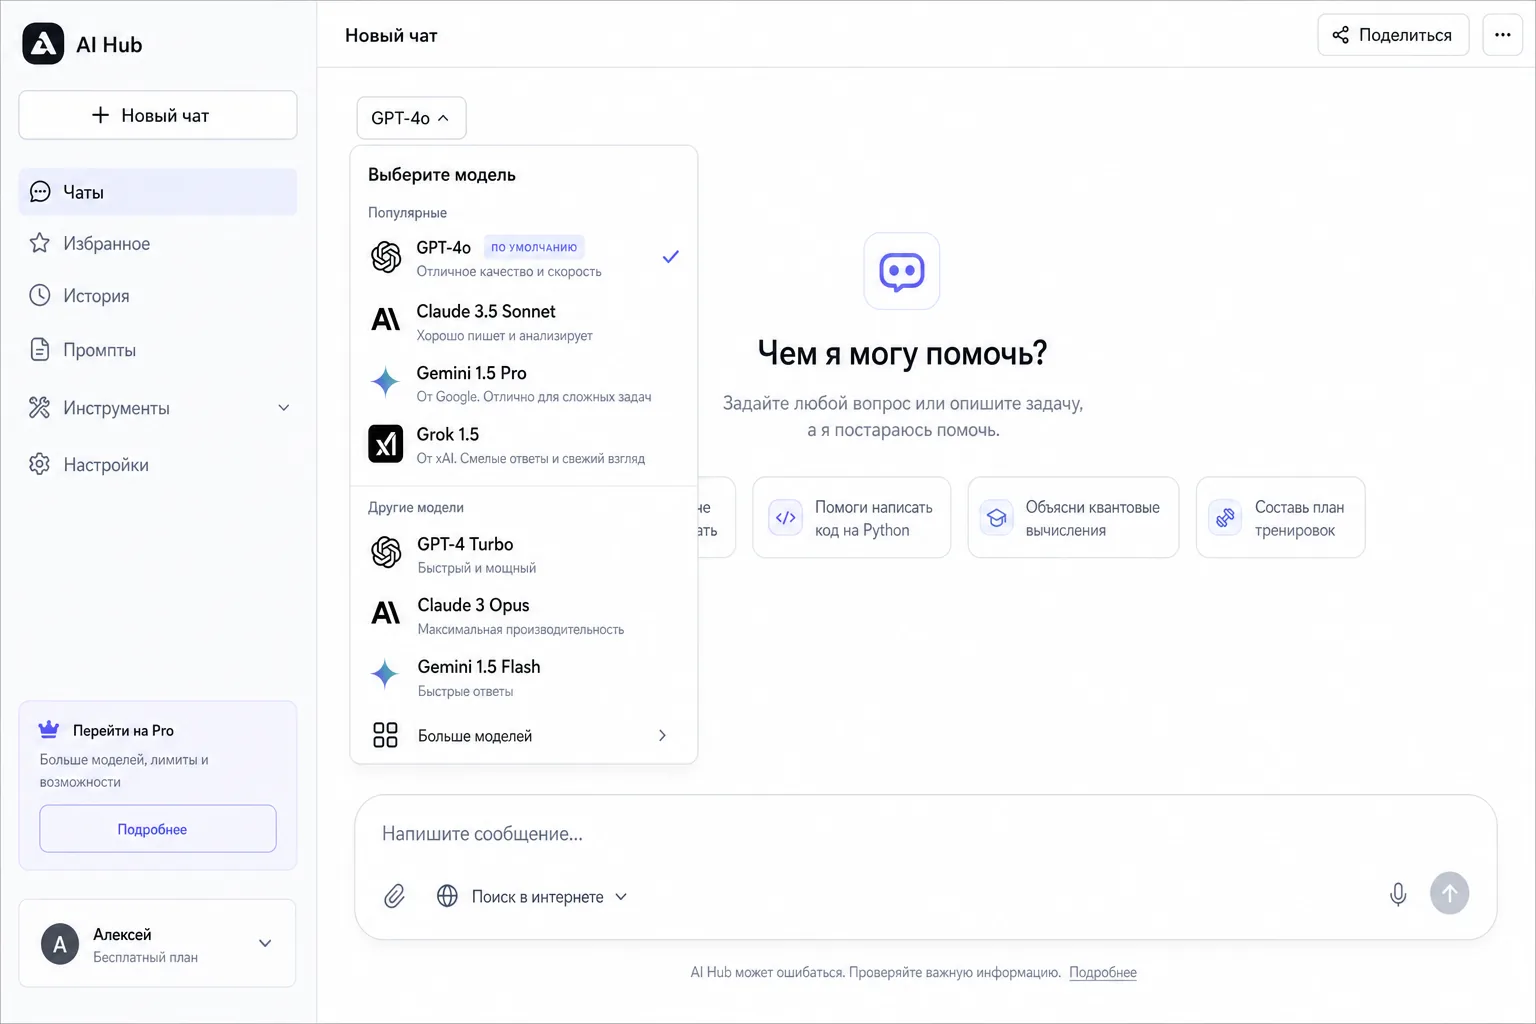Open the Алексей account menu chevron
Image resolution: width=1536 pixels, height=1024 pixels.
(x=265, y=943)
